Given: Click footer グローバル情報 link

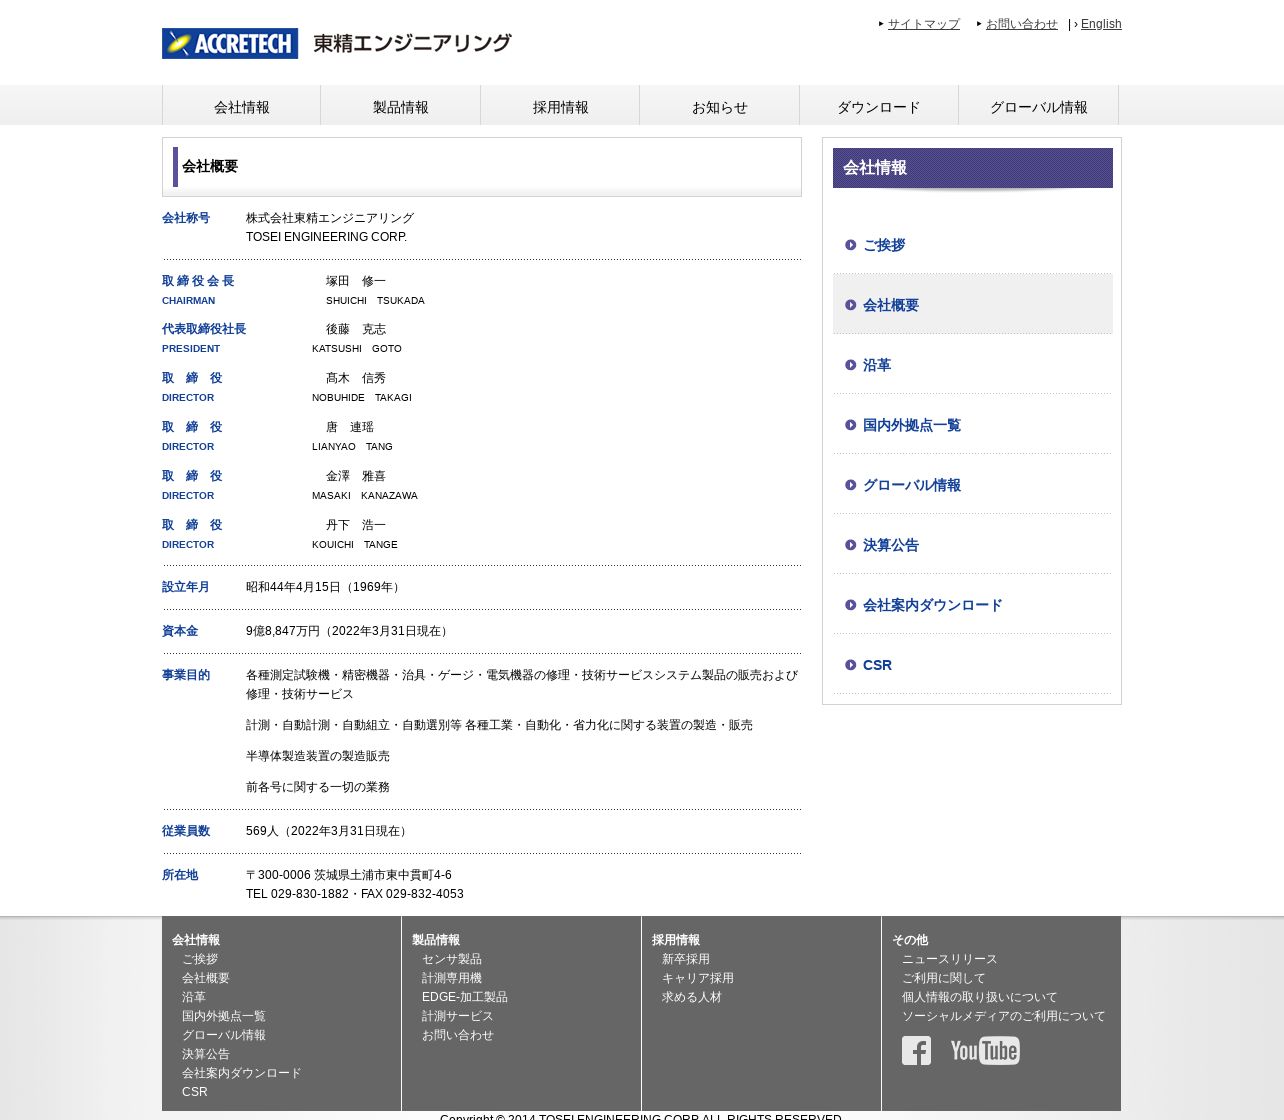Looking at the screenshot, I should [x=224, y=1035].
